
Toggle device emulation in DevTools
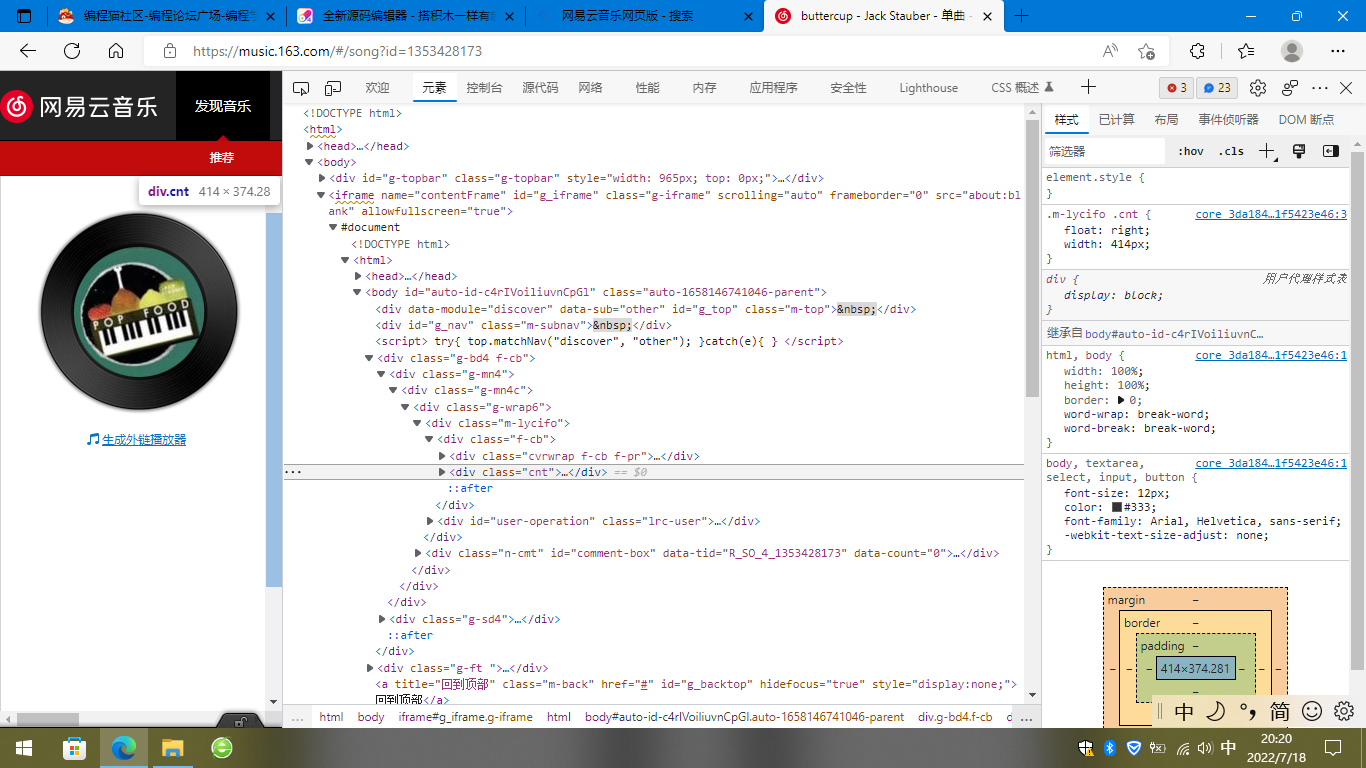coord(333,88)
